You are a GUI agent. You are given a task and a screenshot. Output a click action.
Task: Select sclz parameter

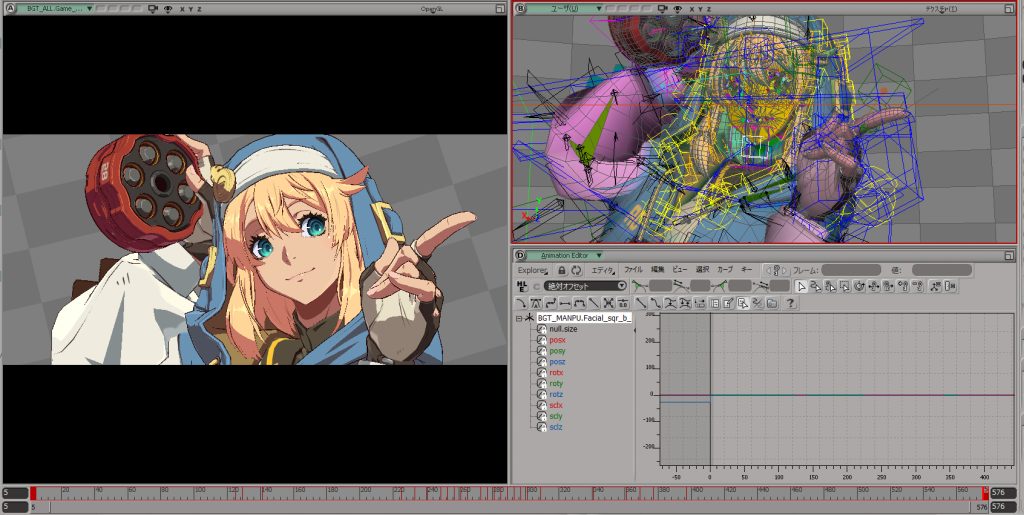(x=556, y=427)
